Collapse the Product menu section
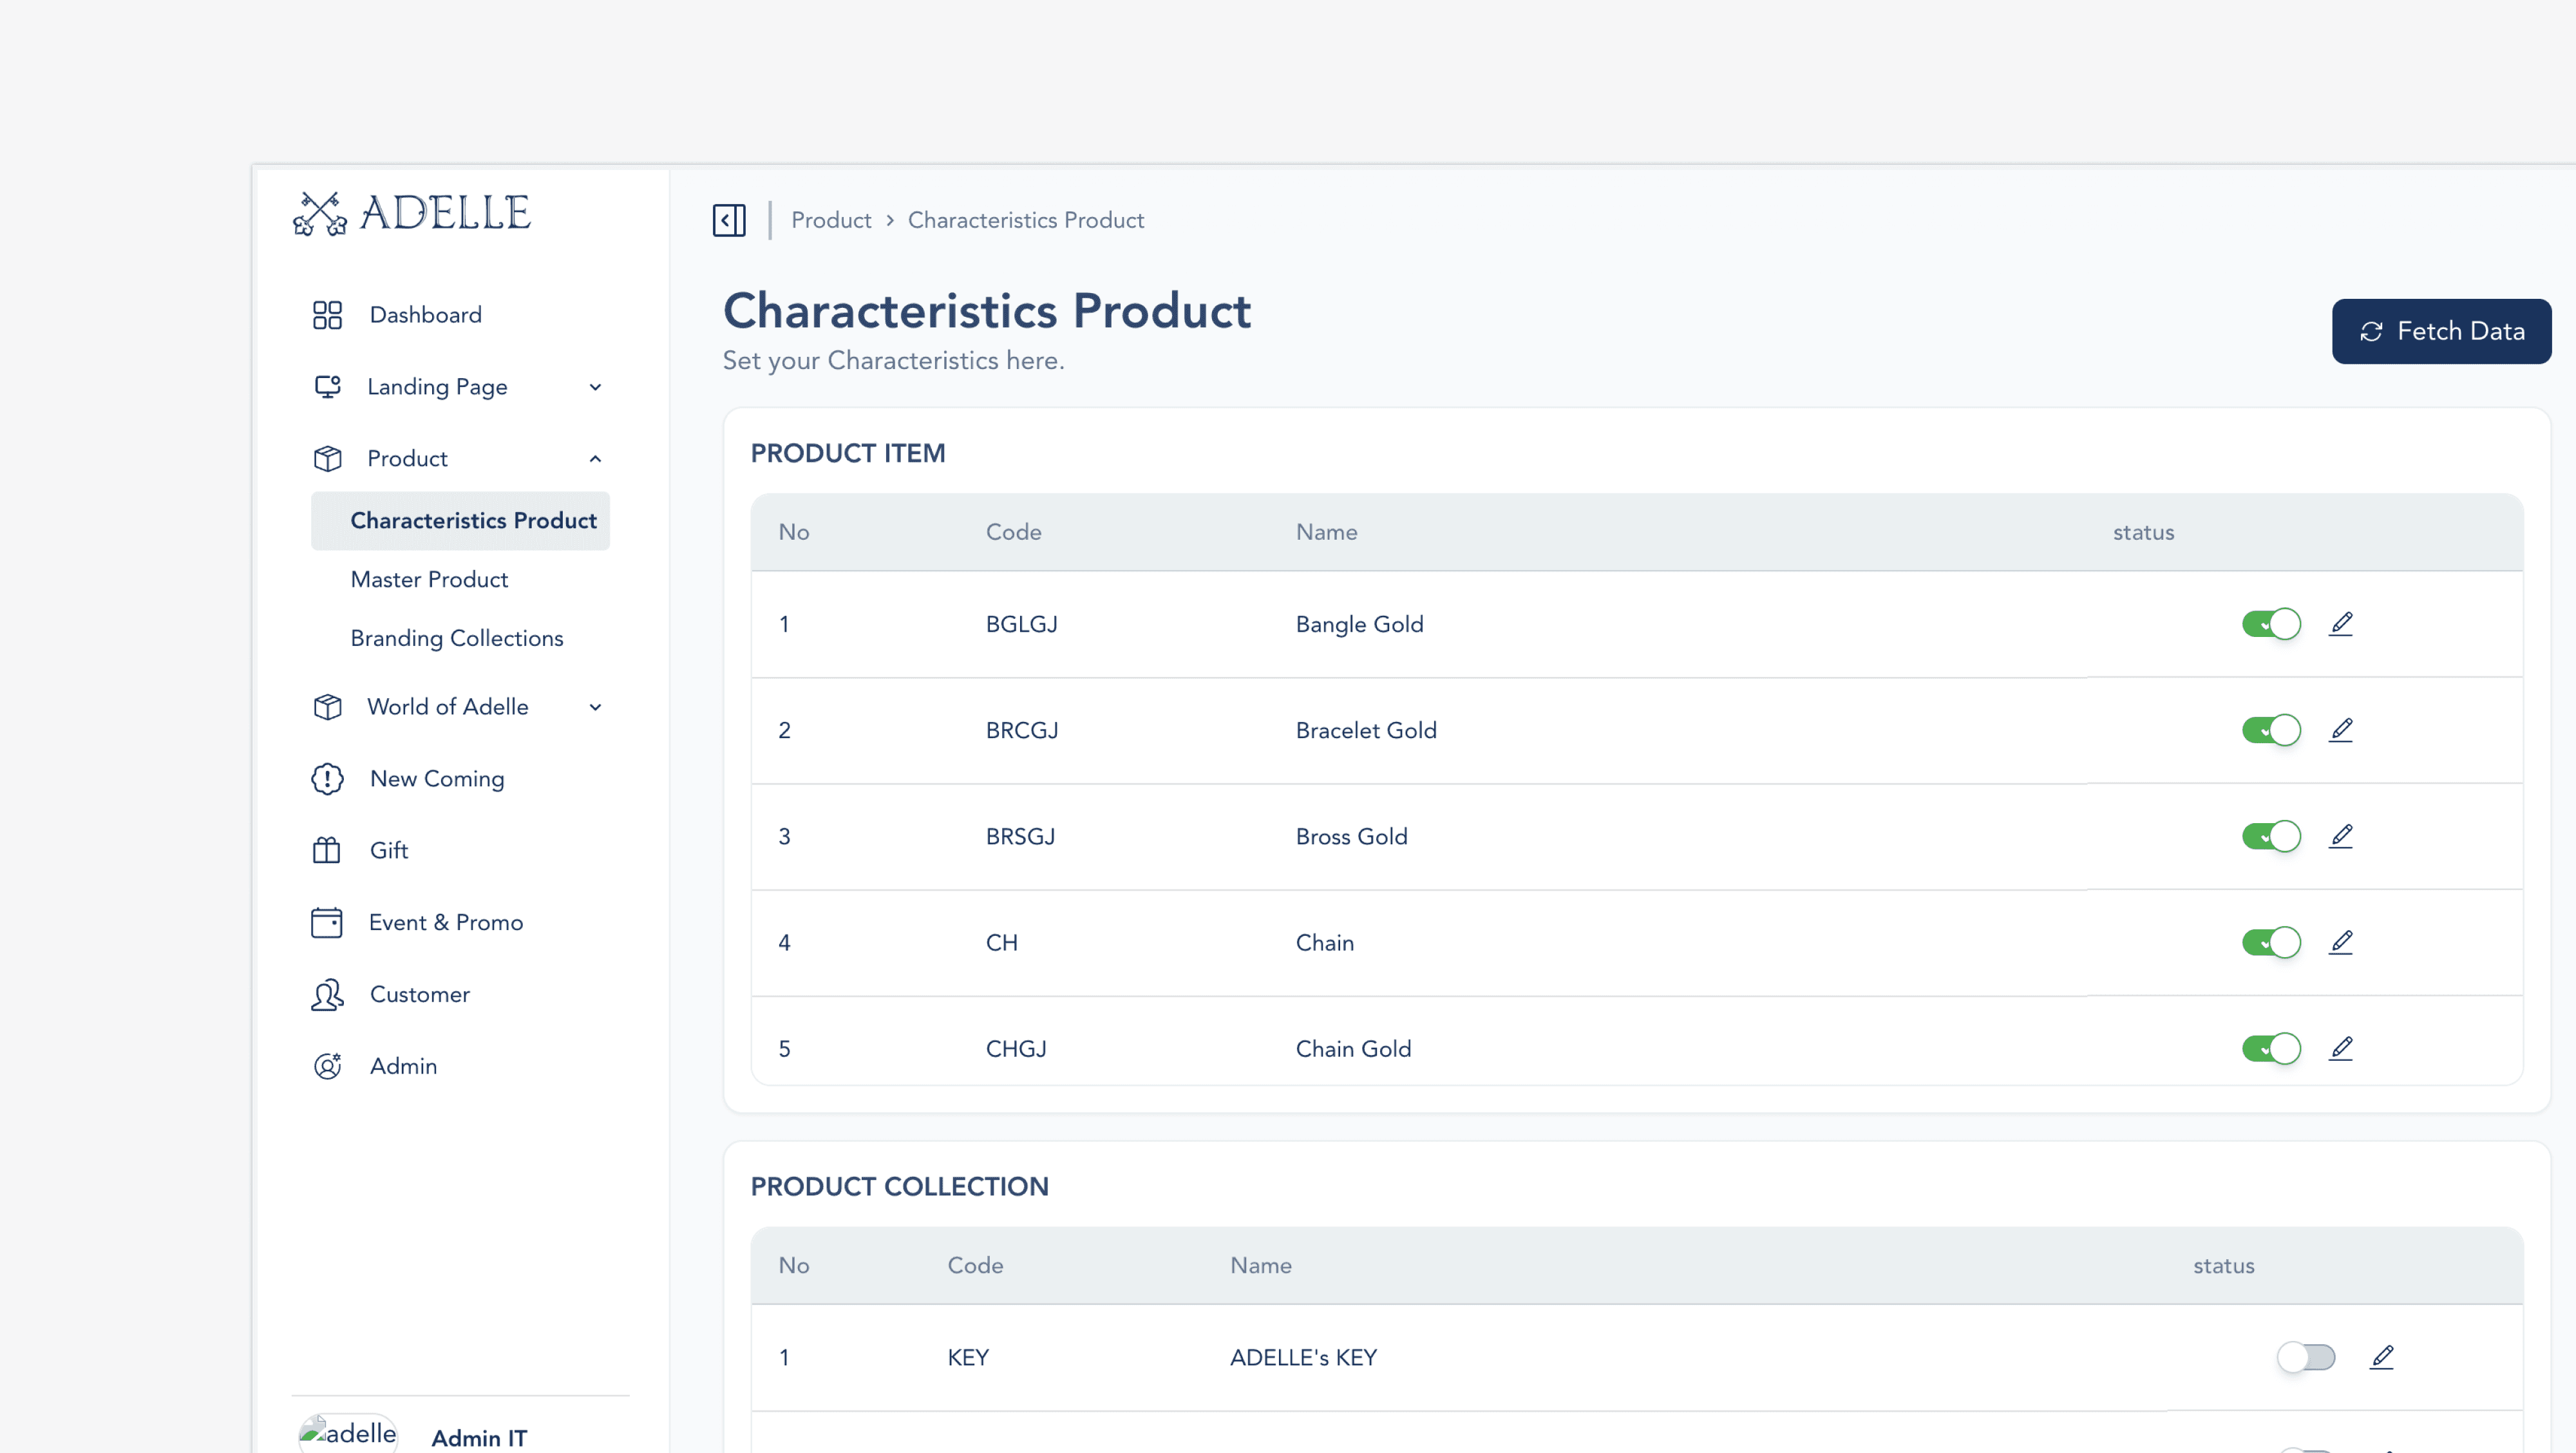Viewport: 2576px width, 1453px height. pyautogui.click(x=596, y=458)
